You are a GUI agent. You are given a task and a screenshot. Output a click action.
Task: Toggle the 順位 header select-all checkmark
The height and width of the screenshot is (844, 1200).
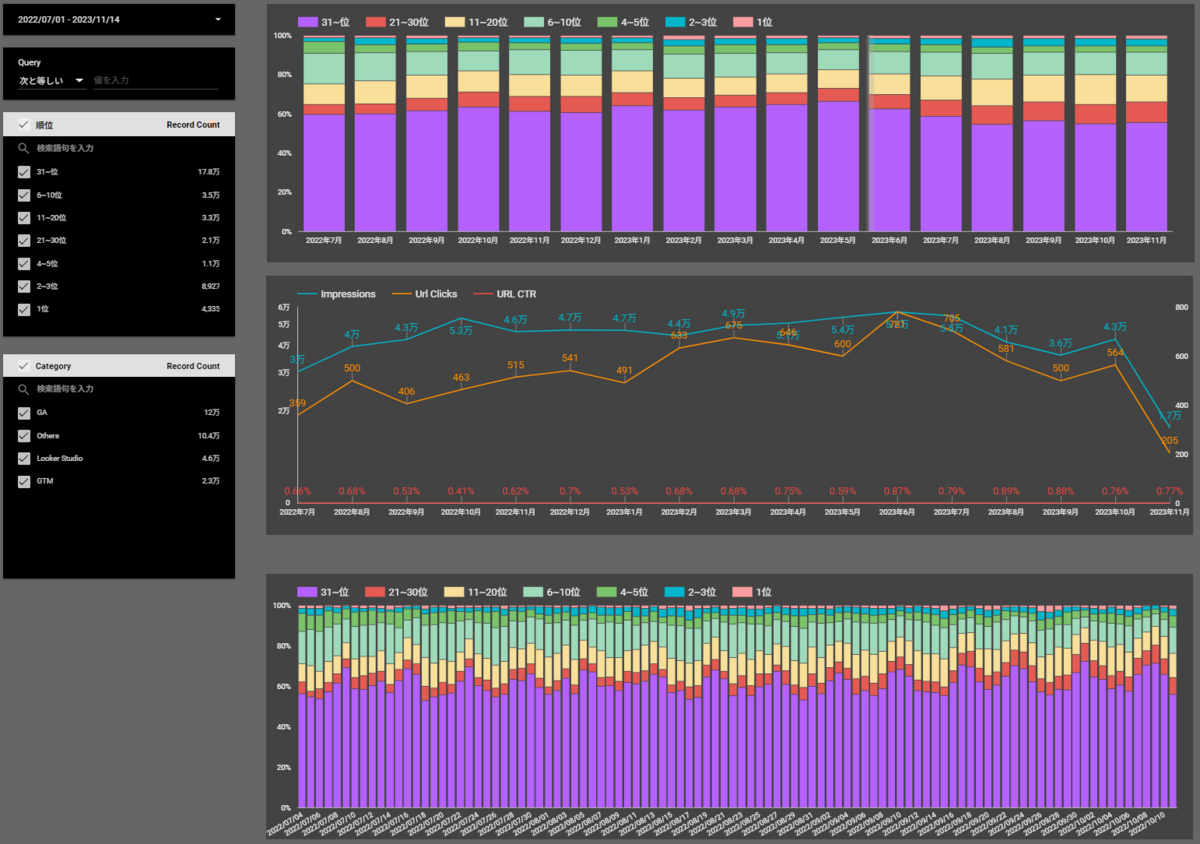pos(24,125)
